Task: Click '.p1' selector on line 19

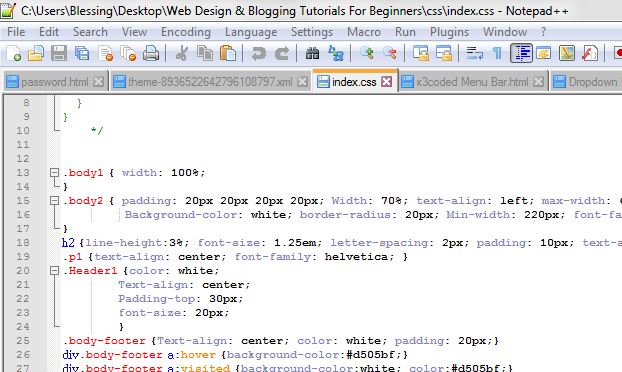Action: tap(73, 257)
